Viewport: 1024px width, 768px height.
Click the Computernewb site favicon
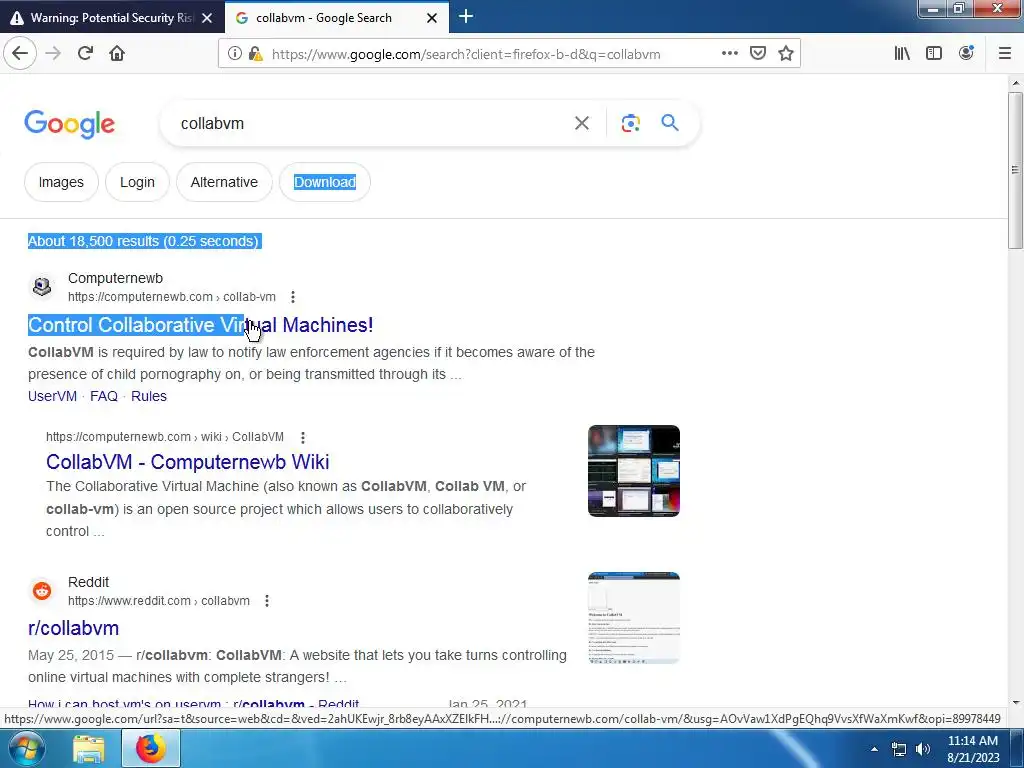tap(42, 286)
